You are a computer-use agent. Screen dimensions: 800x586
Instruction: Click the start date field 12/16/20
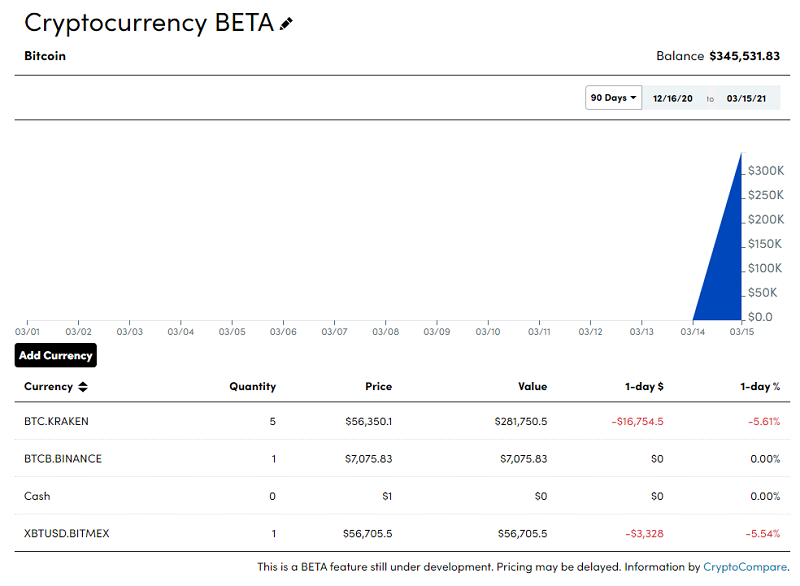tap(672, 99)
